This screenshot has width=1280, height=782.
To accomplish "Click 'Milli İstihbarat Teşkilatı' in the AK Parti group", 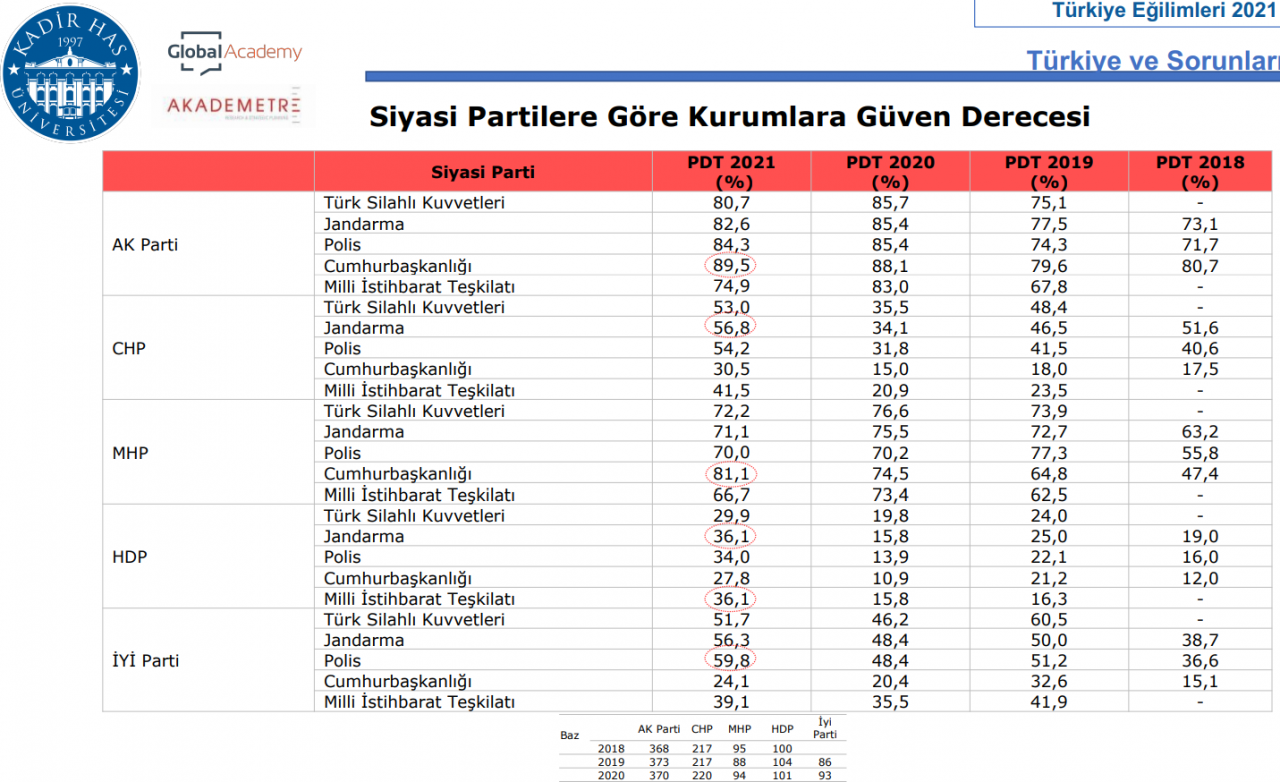I will pyautogui.click(x=419, y=287).
